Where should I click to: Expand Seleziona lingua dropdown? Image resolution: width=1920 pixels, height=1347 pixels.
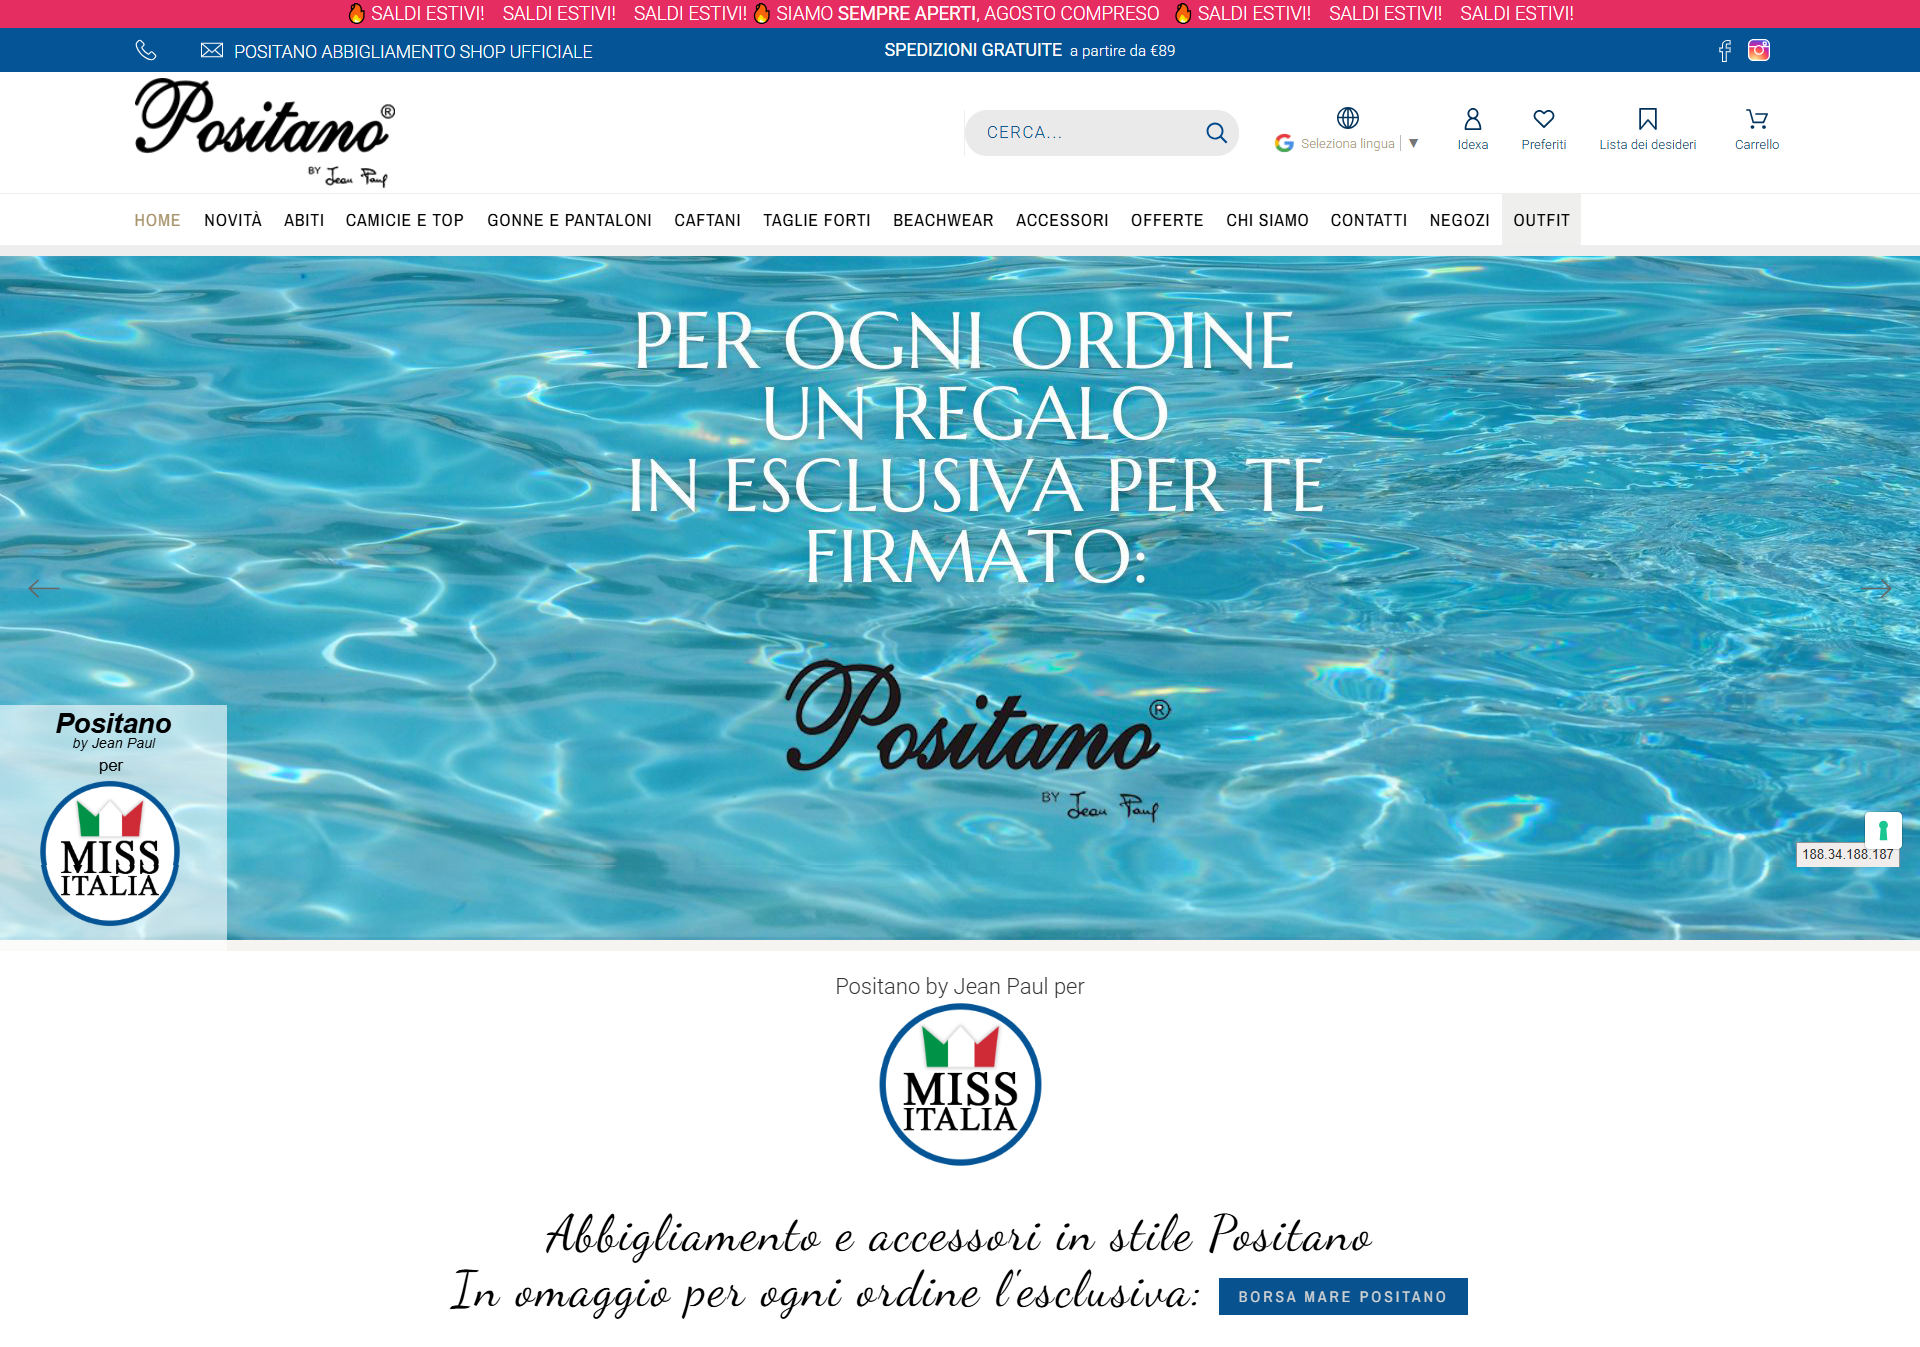tap(1359, 143)
